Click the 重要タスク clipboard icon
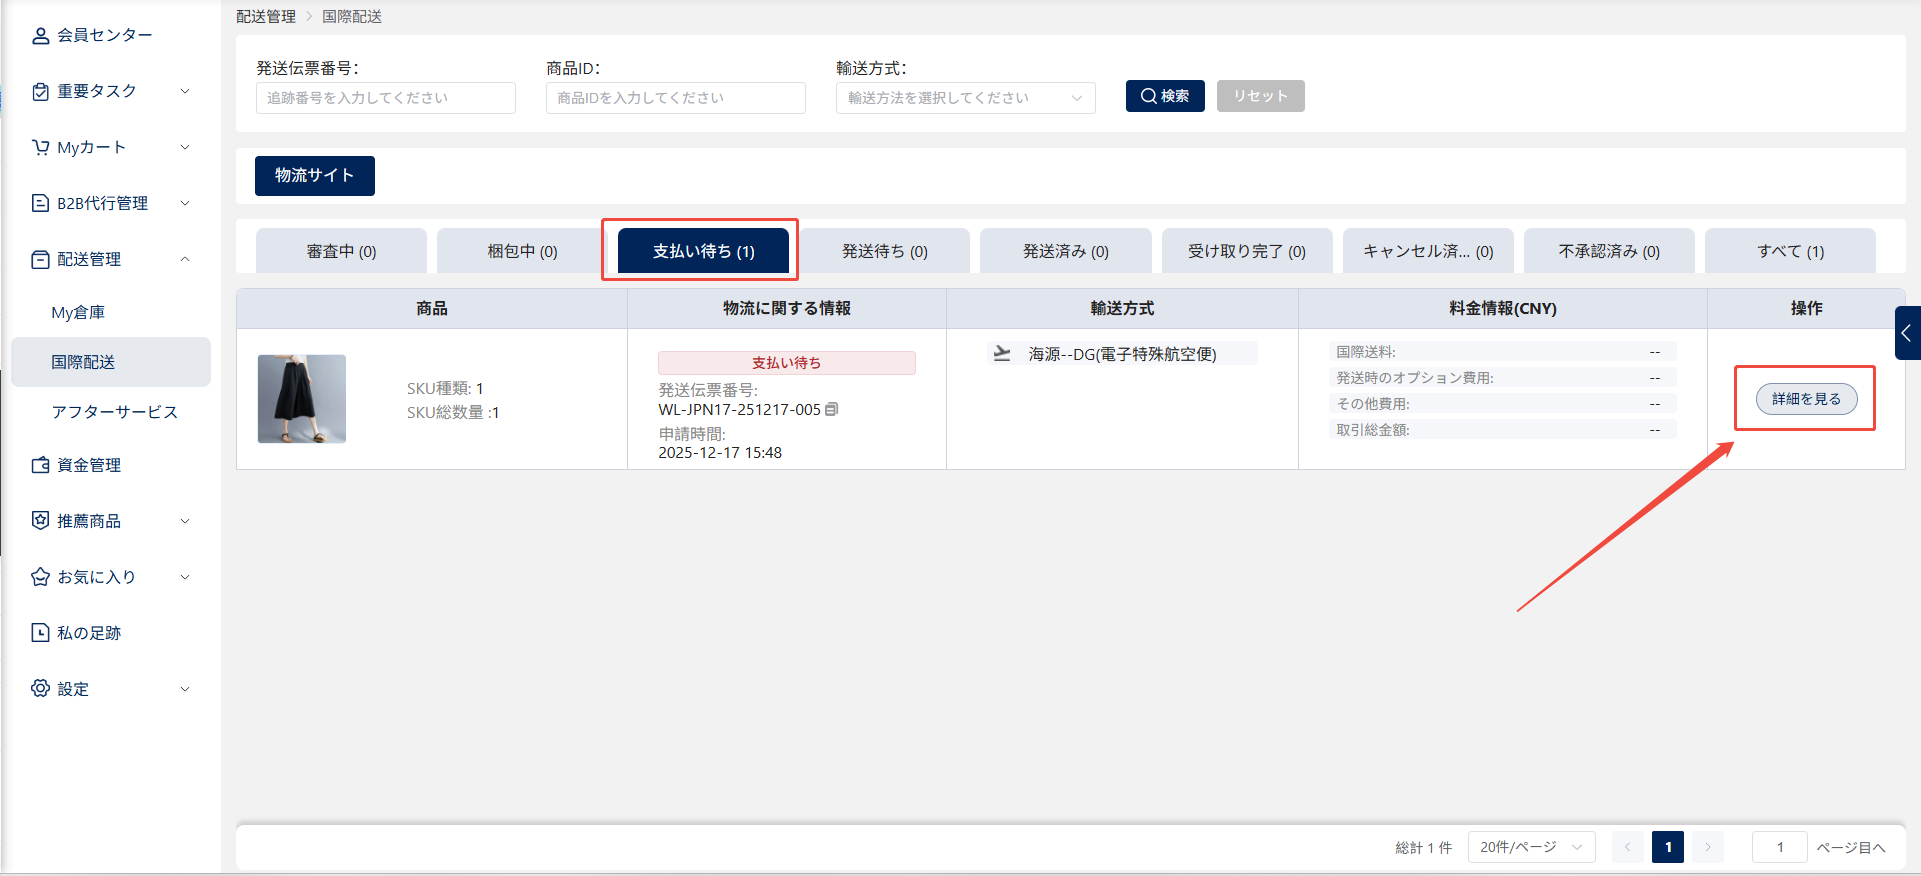Screen dimensions: 1921x876 tap(40, 91)
